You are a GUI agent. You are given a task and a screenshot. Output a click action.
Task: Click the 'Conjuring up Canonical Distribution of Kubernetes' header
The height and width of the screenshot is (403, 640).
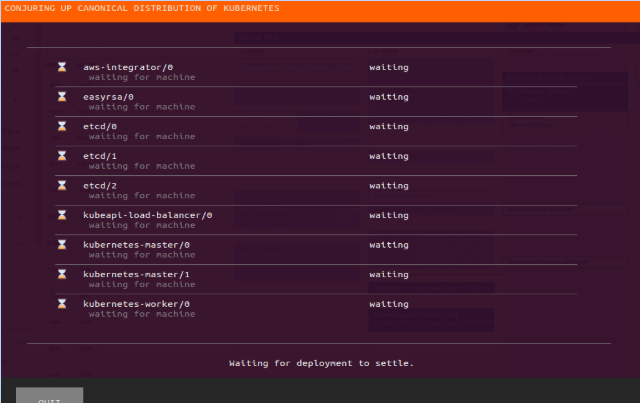(142, 8)
